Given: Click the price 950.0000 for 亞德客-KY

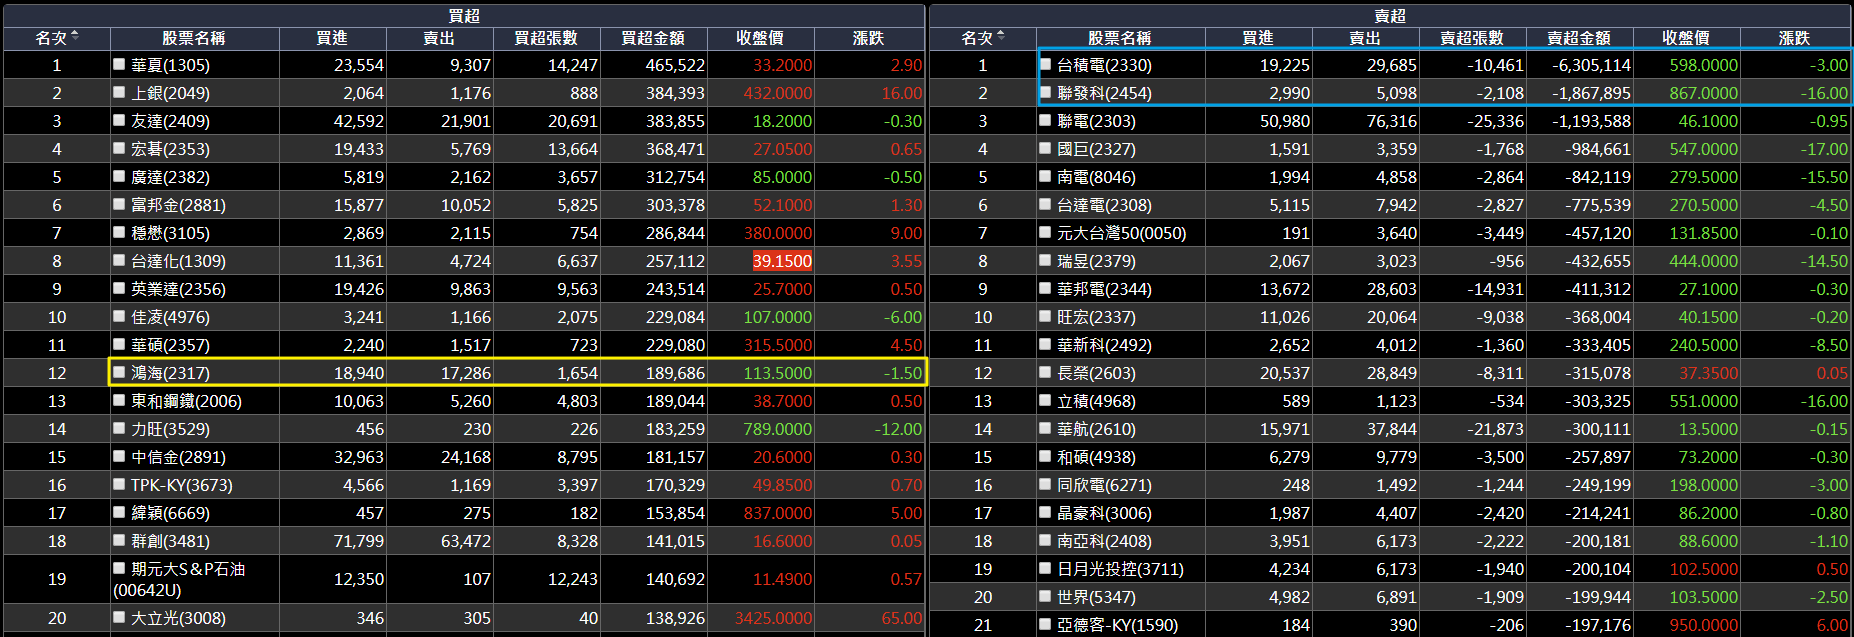Looking at the screenshot, I should [1704, 625].
